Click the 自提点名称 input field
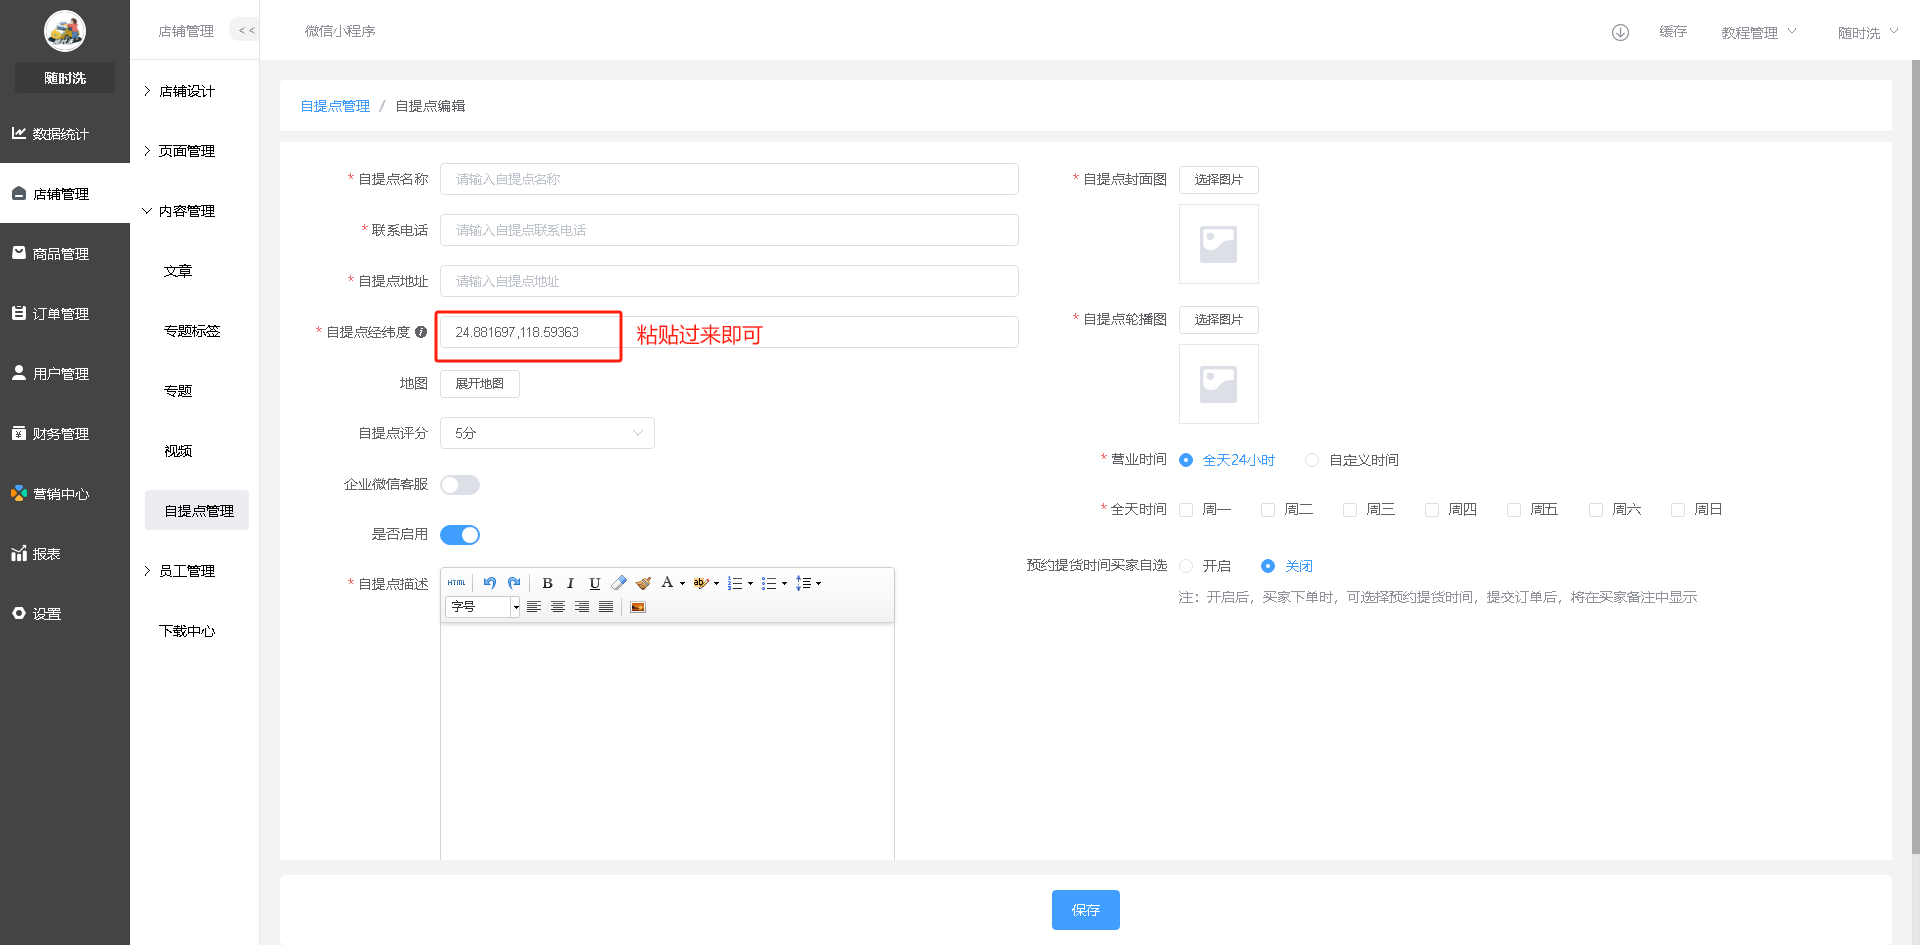 [729, 179]
